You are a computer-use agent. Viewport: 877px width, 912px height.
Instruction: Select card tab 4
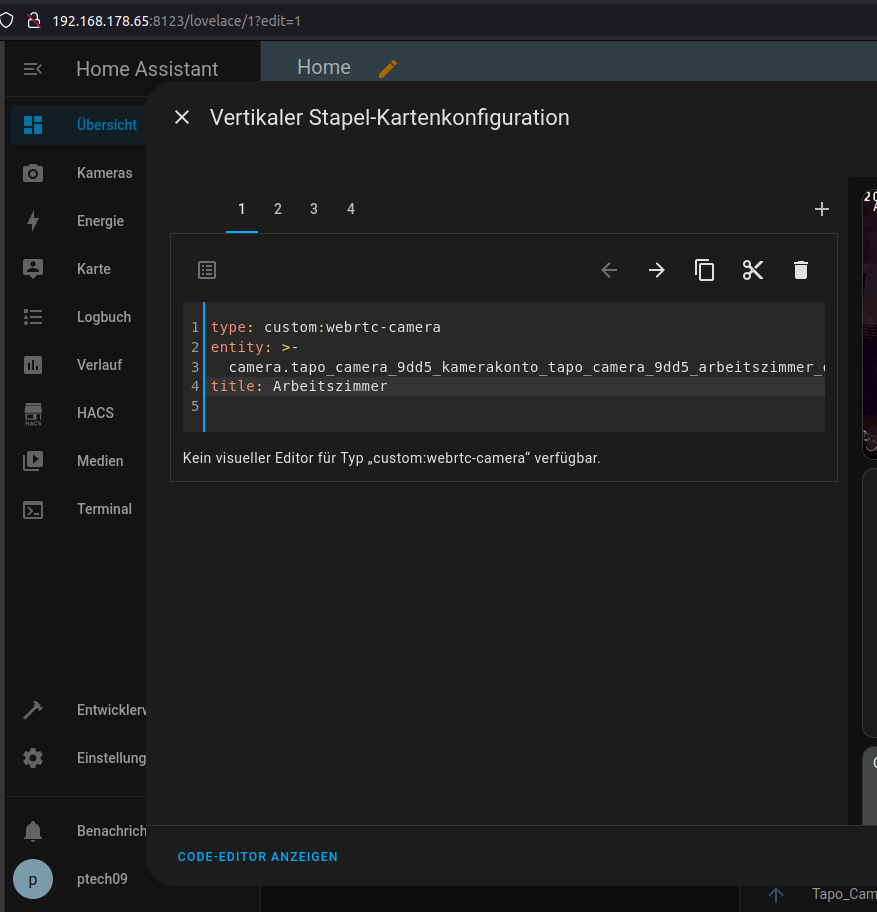click(x=350, y=209)
